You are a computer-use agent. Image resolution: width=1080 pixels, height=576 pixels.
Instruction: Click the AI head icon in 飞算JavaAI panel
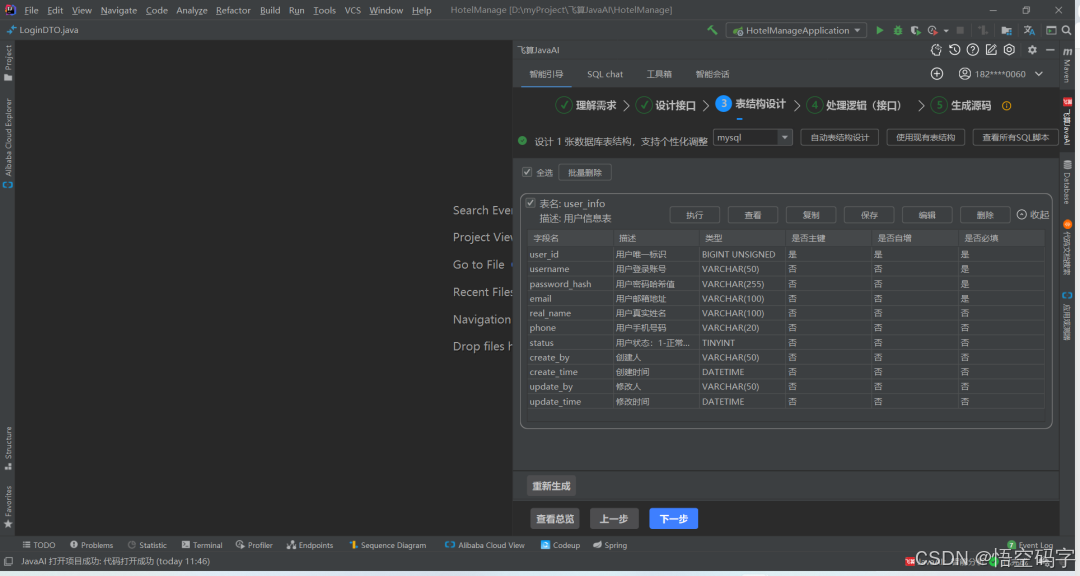[x=936, y=50]
